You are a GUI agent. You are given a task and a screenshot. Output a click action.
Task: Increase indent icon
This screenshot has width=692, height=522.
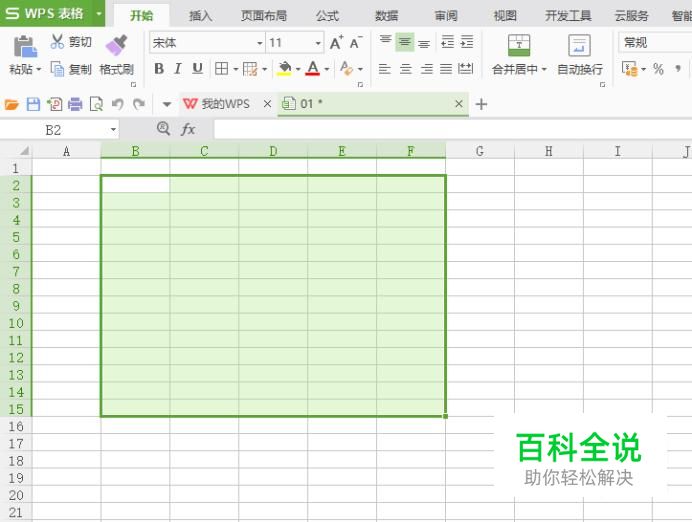[466, 41]
